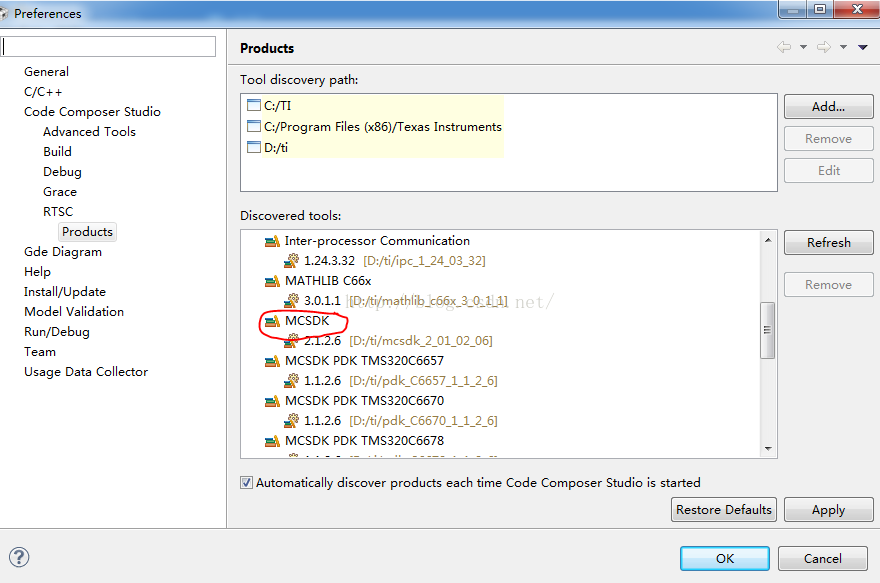Click Refresh discovered tools button
880x583 pixels.
pos(828,242)
